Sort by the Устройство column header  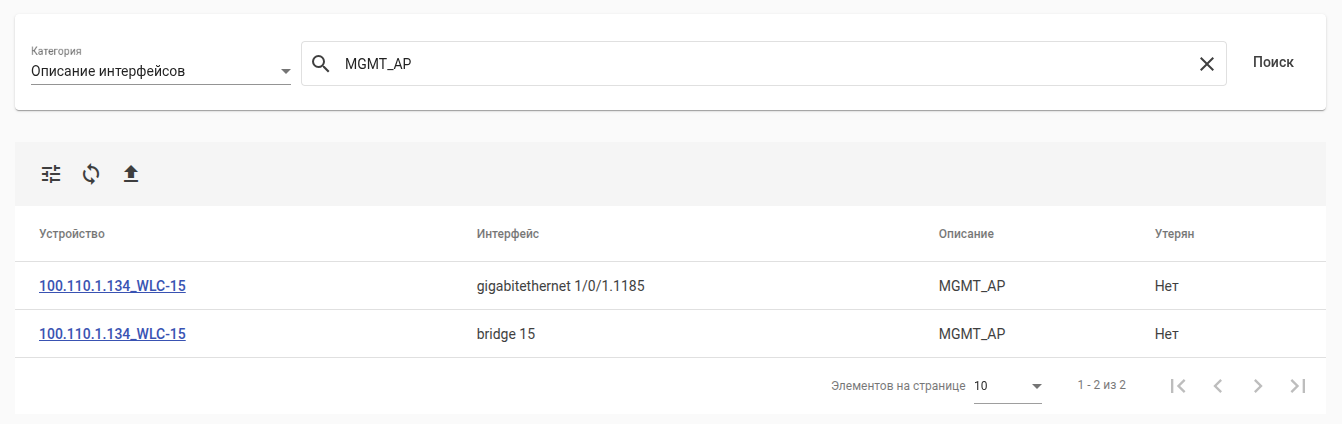tap(72, 234)
